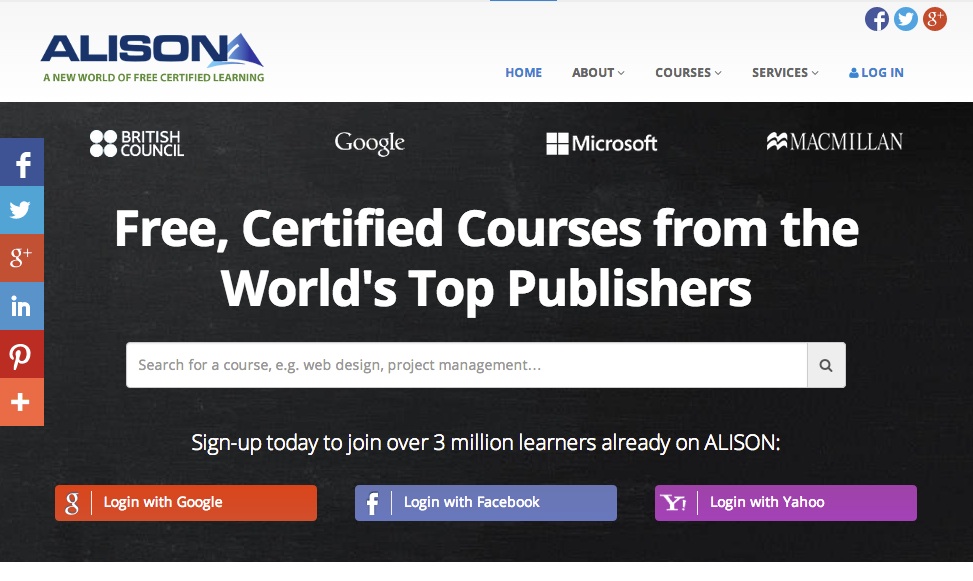Expand the ABOUT dropdown
The height and width of the screenshot is (581, 973).
point(597,72)
